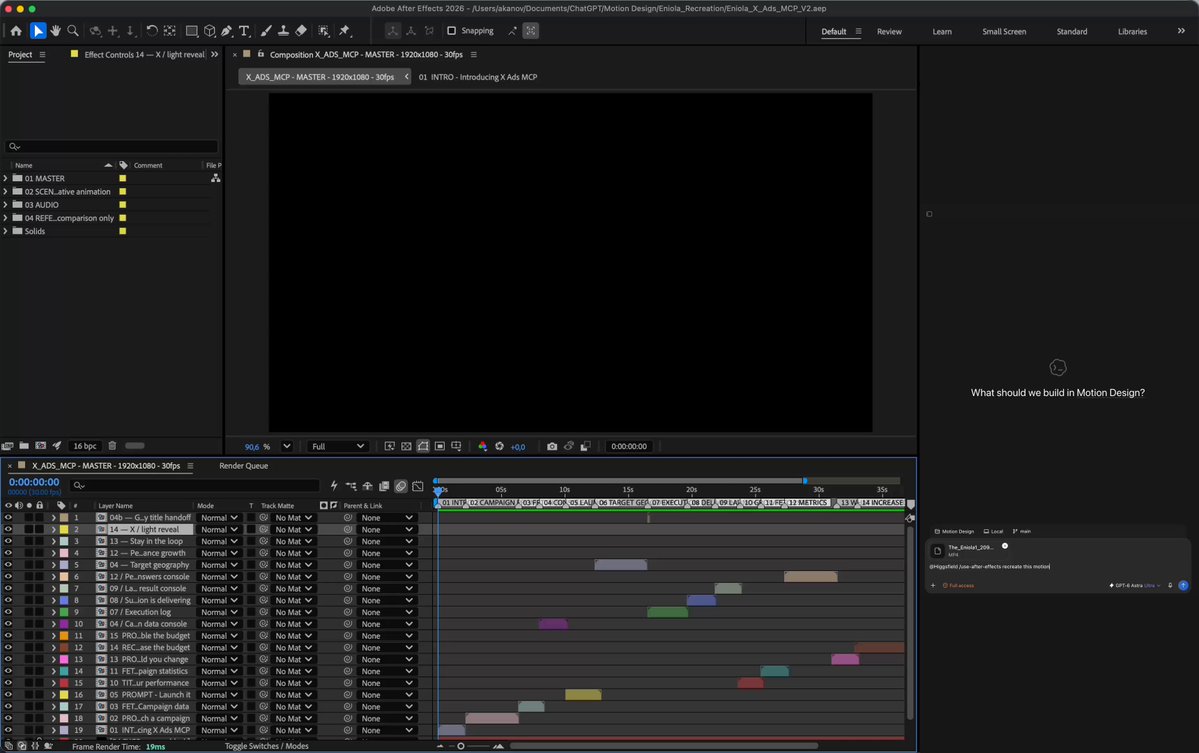
Task: Select the Rectangle shape tool
Action: point(191,31)
